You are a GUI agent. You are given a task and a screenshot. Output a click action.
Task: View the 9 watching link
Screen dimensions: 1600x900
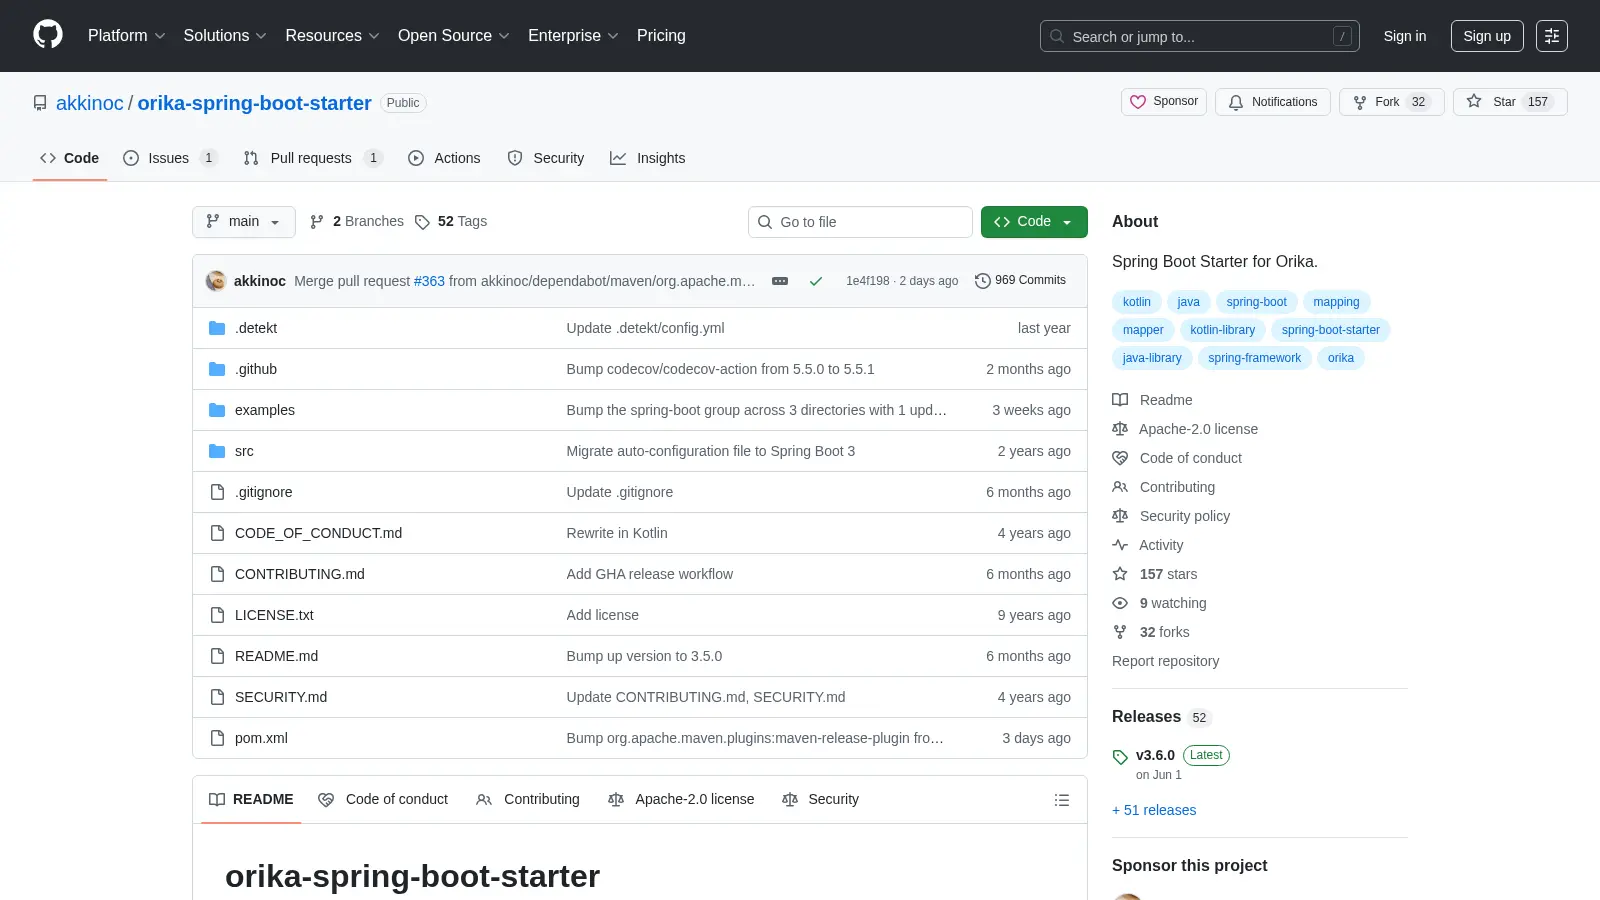point(1160,603)
